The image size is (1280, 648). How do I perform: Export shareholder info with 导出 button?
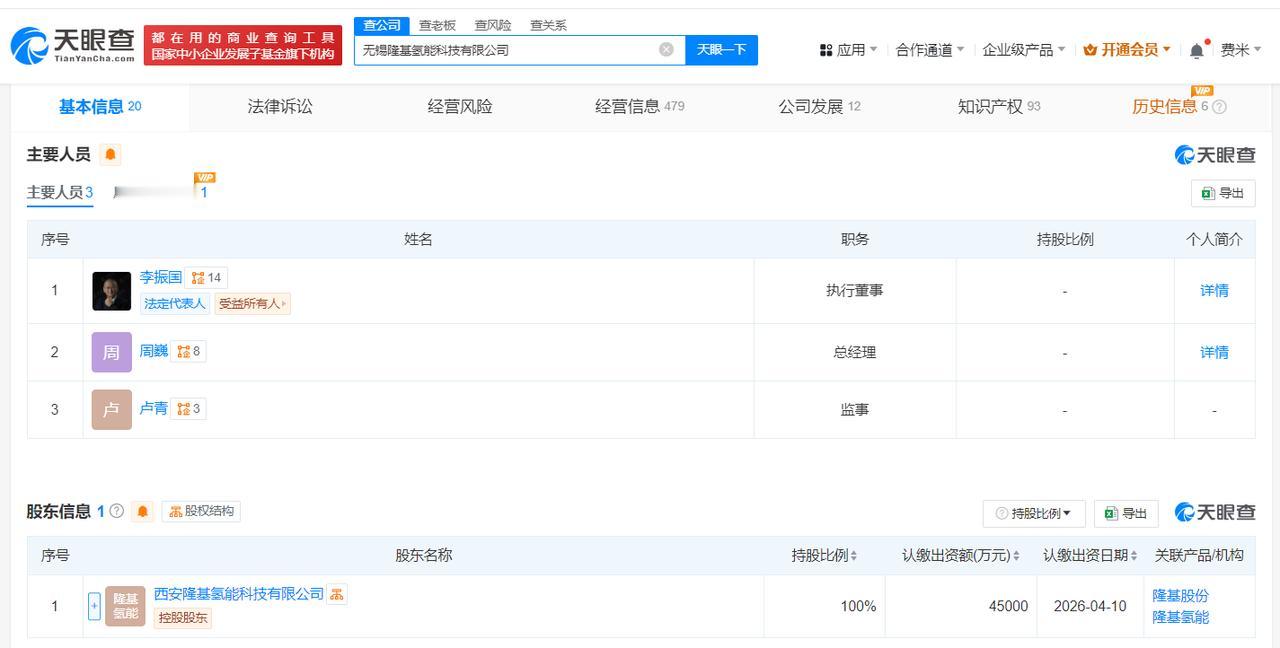(1126, 513)
